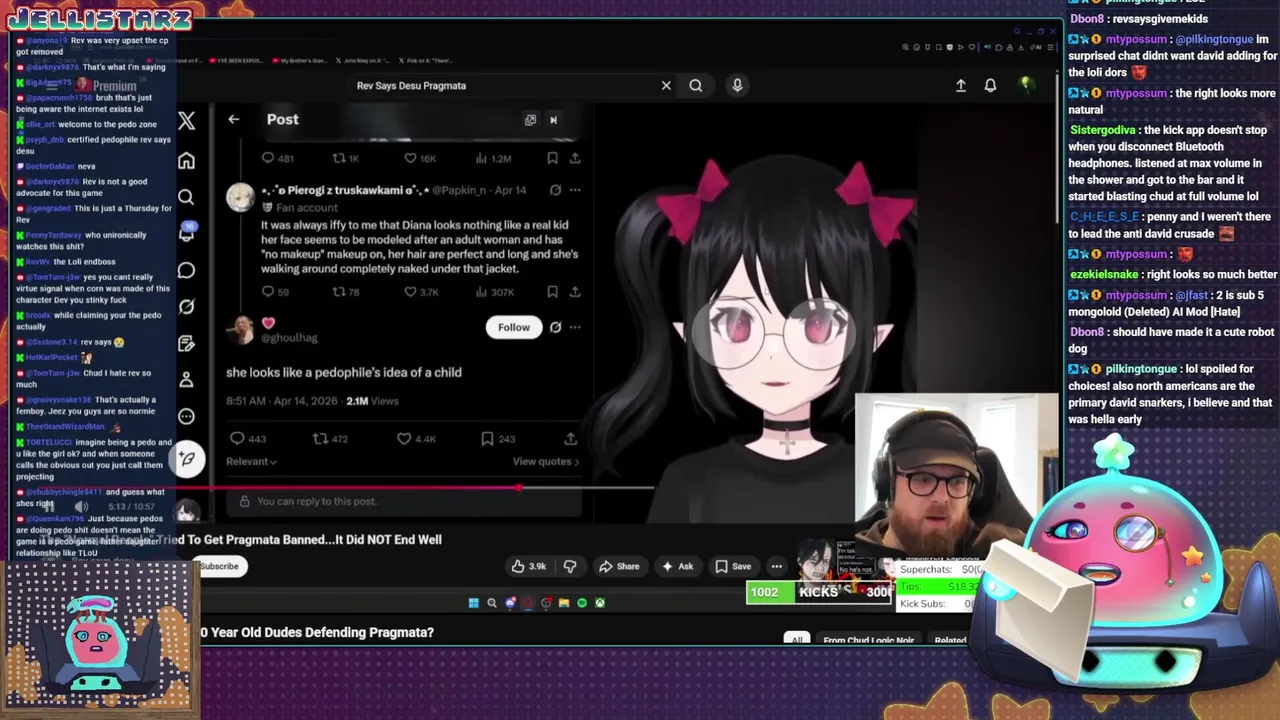Click the YouTube Share button
The width and height of the screenshot is (1280, 720).
[x=619, y=566]
